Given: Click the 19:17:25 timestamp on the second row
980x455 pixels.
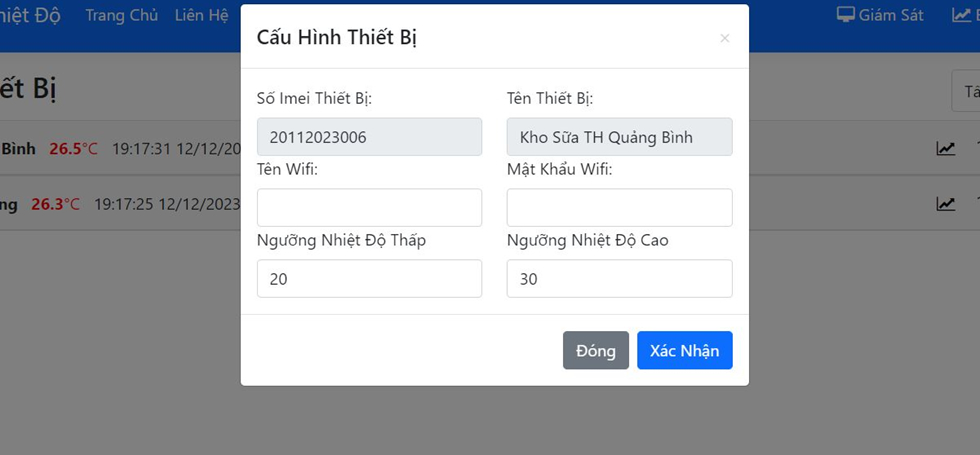Looking at the screenshot, I should tap(122, 204).
